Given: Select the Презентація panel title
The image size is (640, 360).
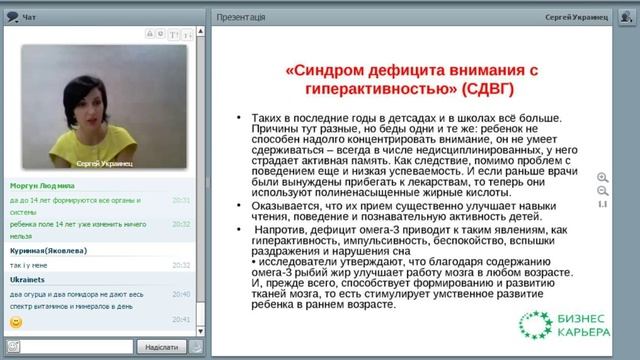Looking at the screenshot, I should pos(241,18).
